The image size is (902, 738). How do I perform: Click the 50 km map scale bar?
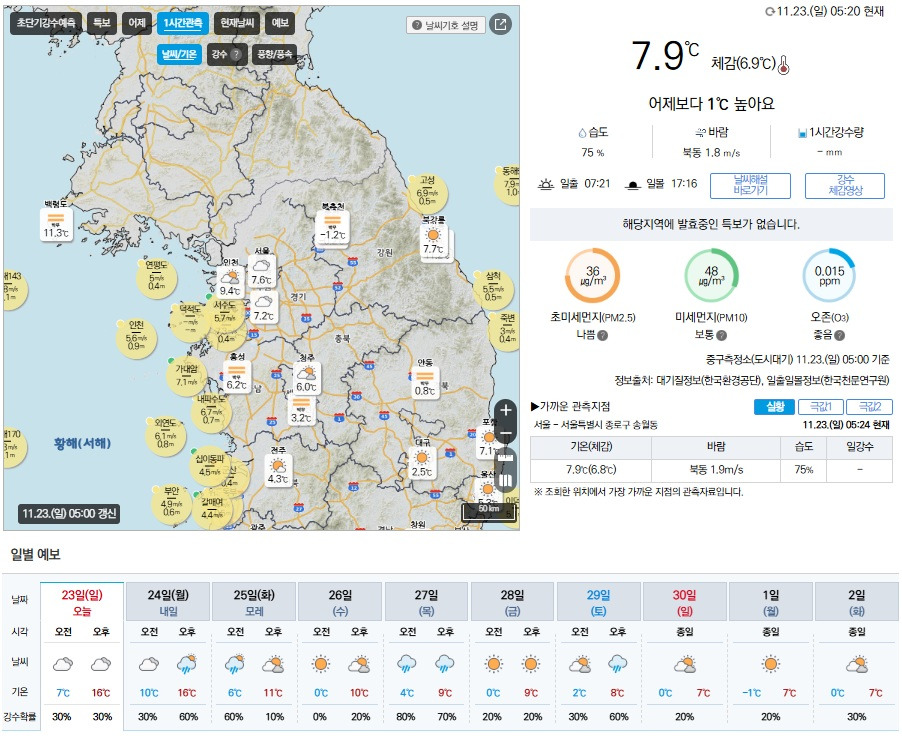pyautogui.click(x=489, y=511)
